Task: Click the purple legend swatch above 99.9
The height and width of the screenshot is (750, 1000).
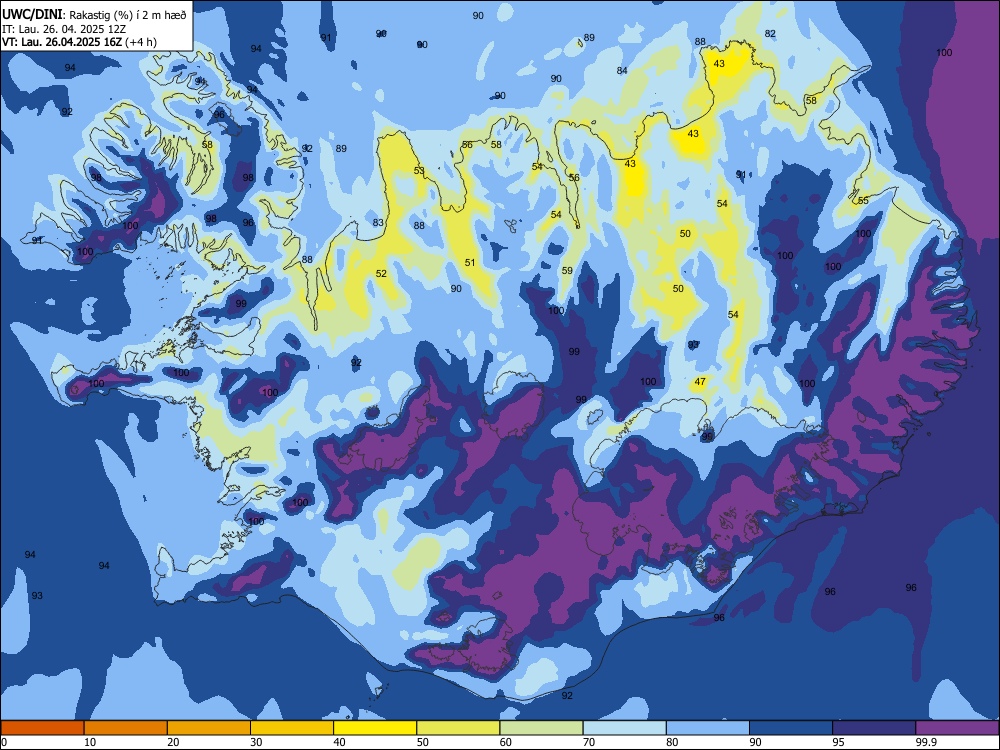Action: (x=957, y=728)
